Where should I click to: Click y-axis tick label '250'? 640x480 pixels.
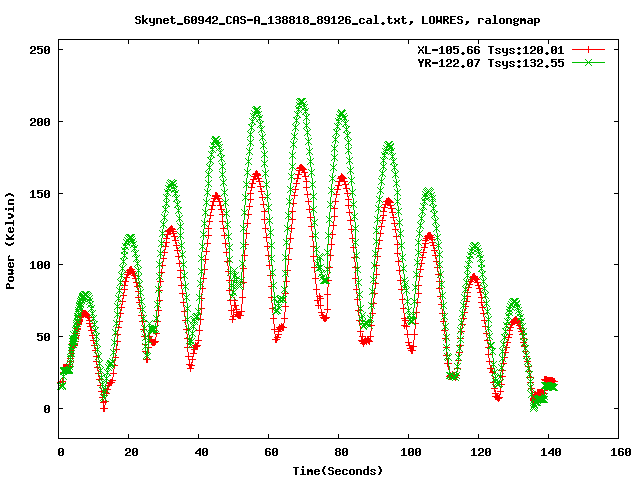click(40, 50)
